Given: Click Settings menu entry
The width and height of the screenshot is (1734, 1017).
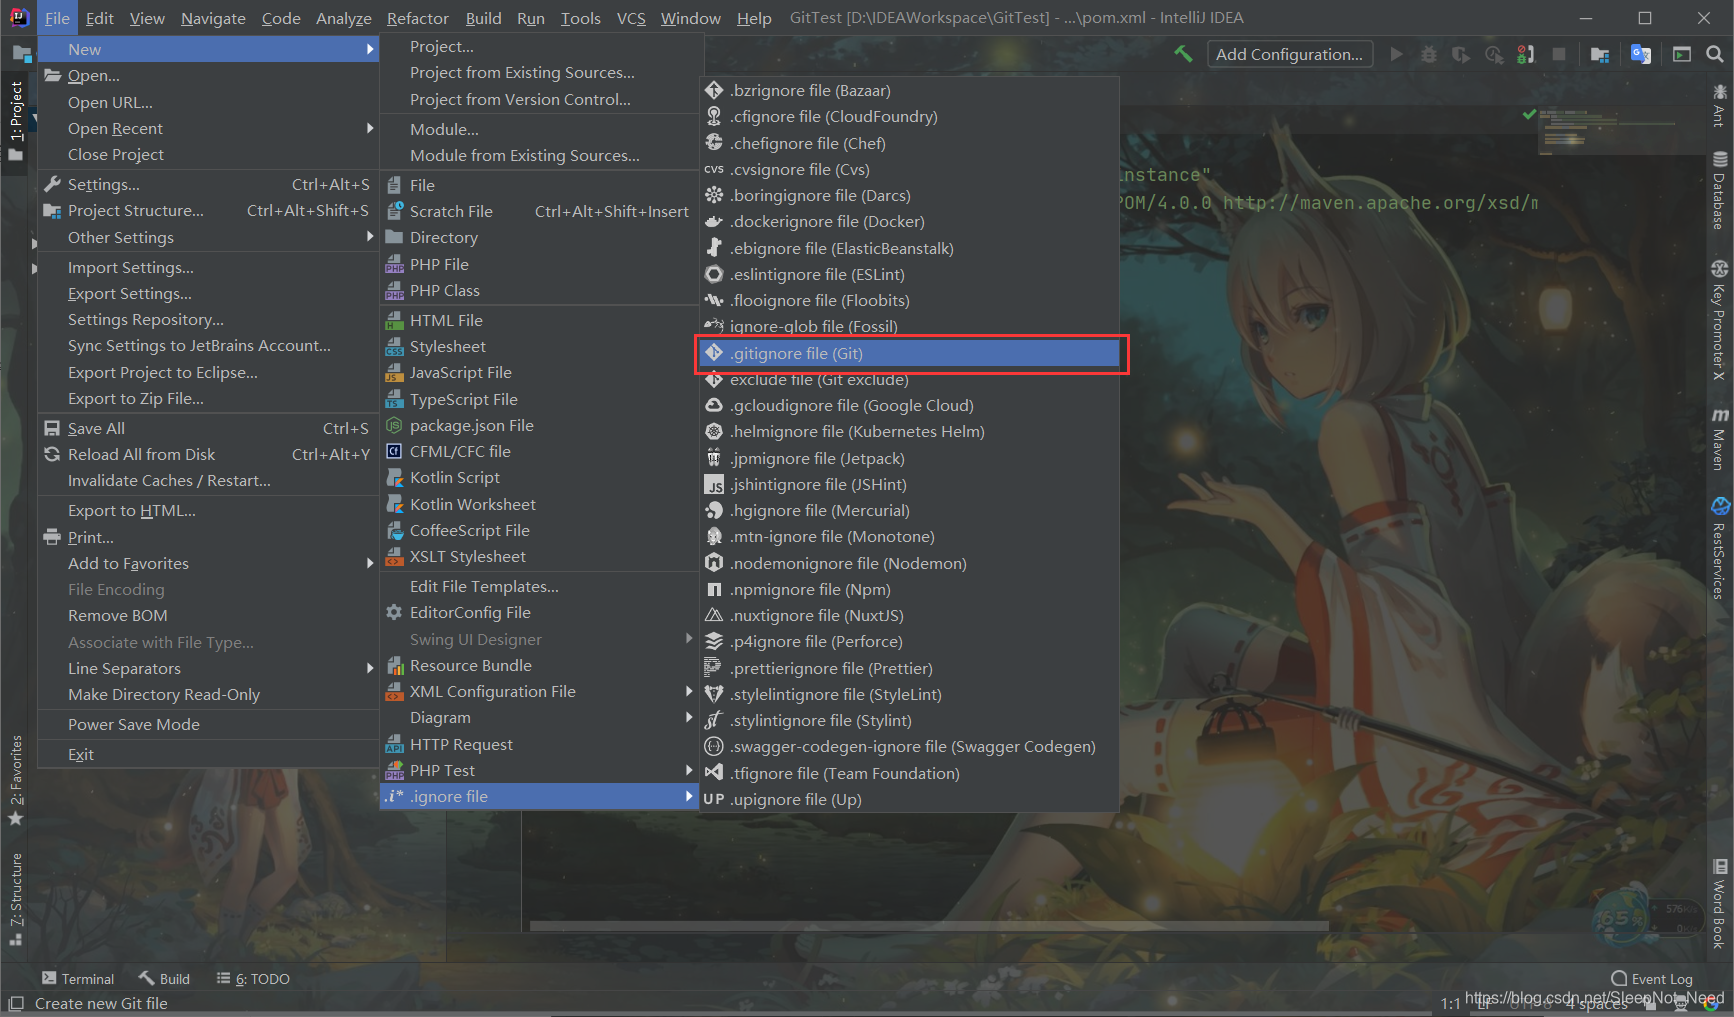Looking at the screenshot, I should (208, 184).
